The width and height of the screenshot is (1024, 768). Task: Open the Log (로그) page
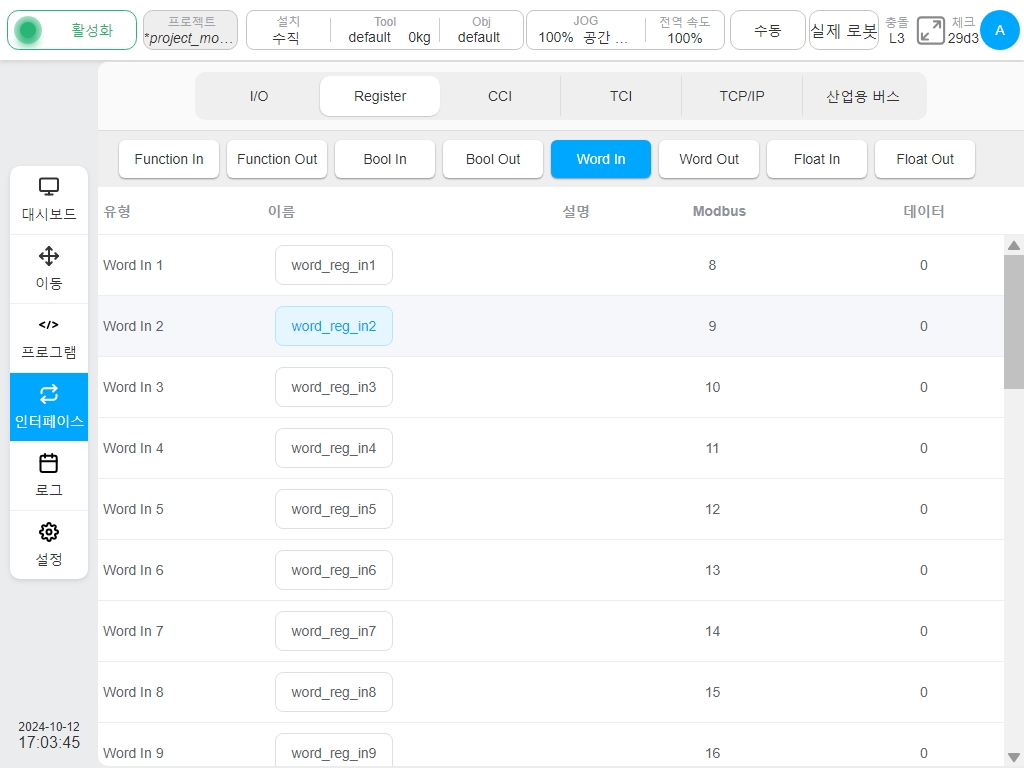click(x=49, y=476)
